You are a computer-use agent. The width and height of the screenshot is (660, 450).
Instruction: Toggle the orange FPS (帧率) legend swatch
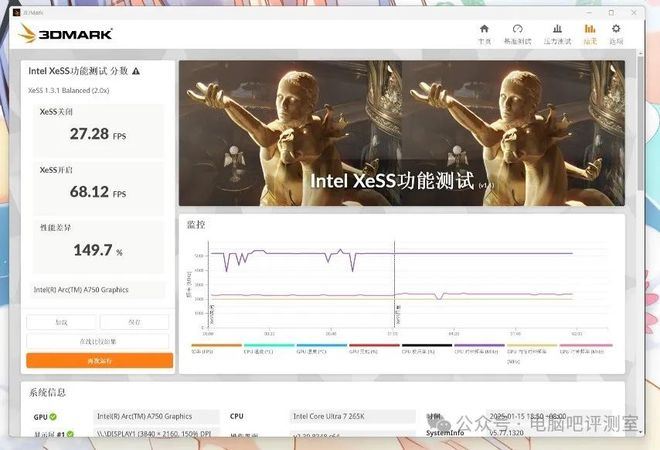pyautogui.click(x=216, y=345)
